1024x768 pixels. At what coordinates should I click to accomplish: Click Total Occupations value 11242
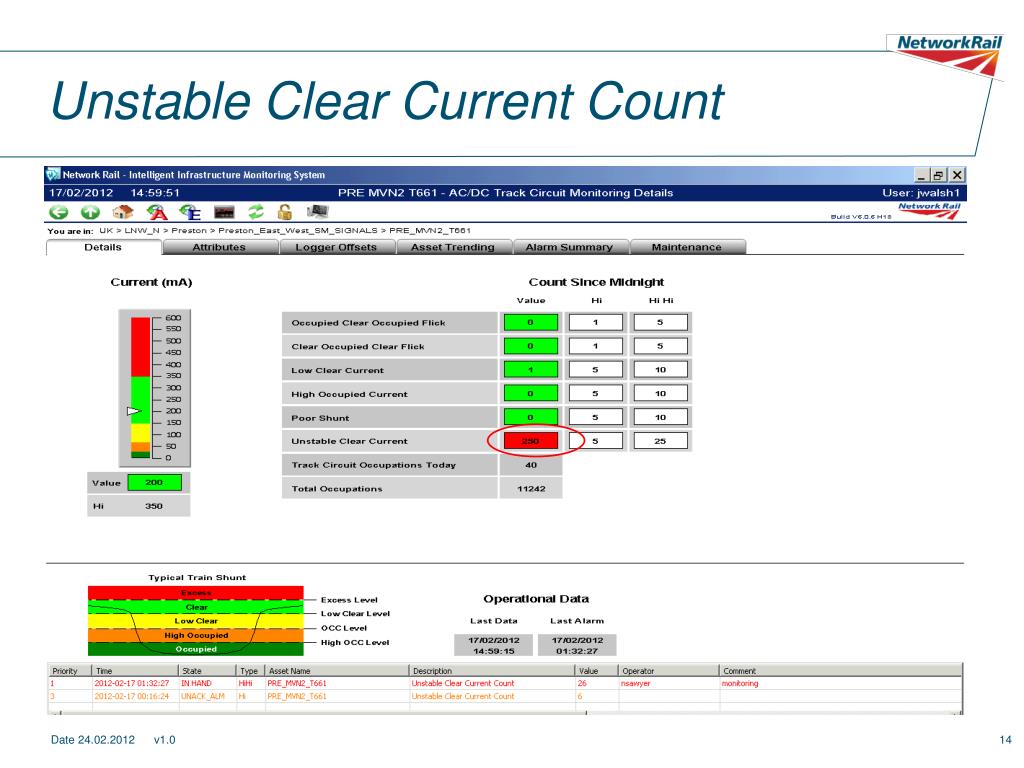click(x=531, y=488)
